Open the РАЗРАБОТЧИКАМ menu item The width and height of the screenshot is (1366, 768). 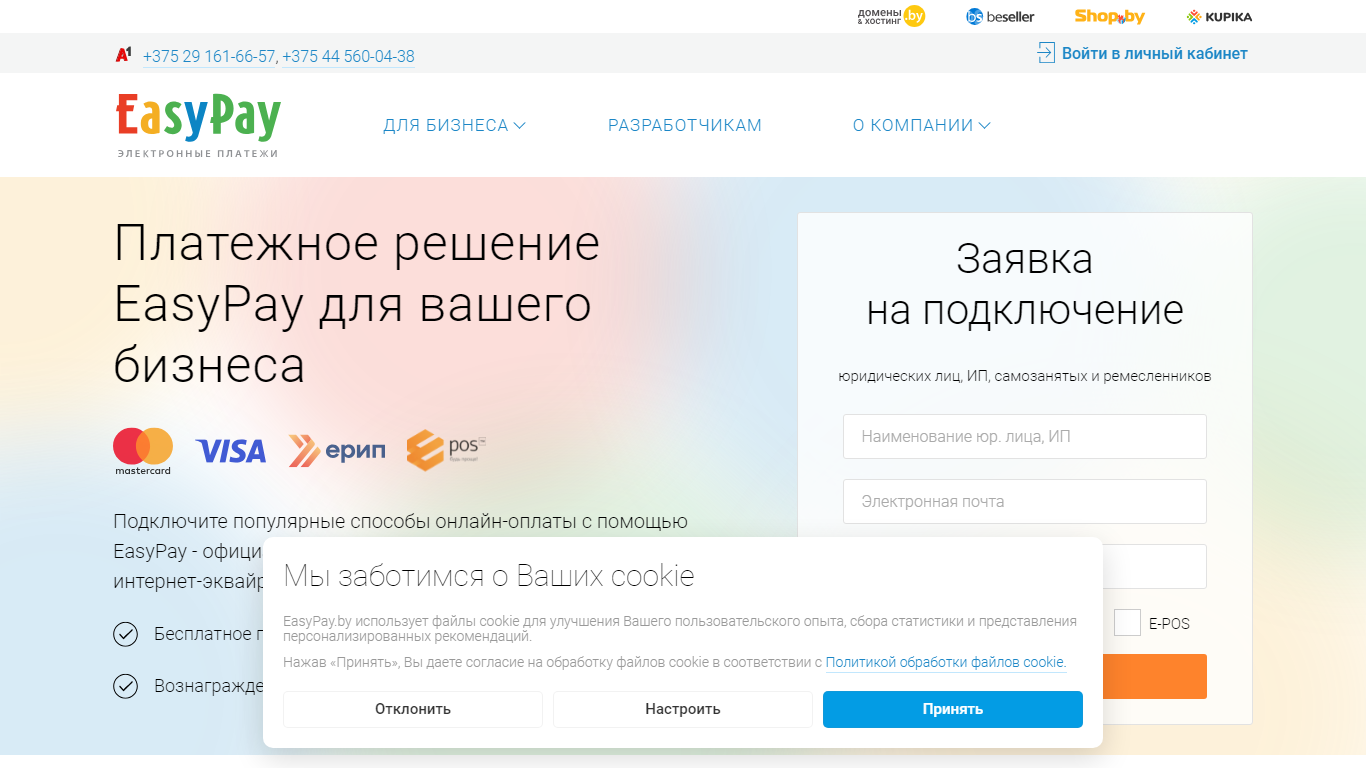[685, 125]
